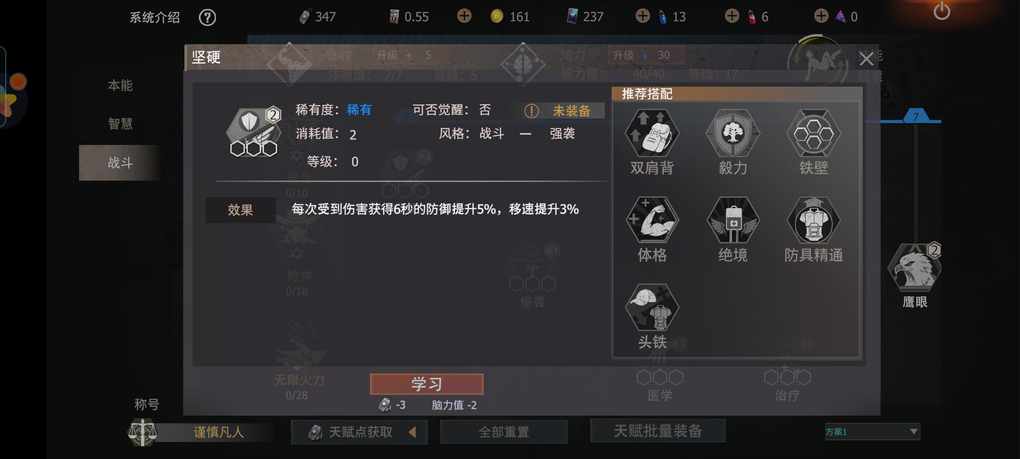Select the 体格 muscle arm talent icon

[652, 220]
